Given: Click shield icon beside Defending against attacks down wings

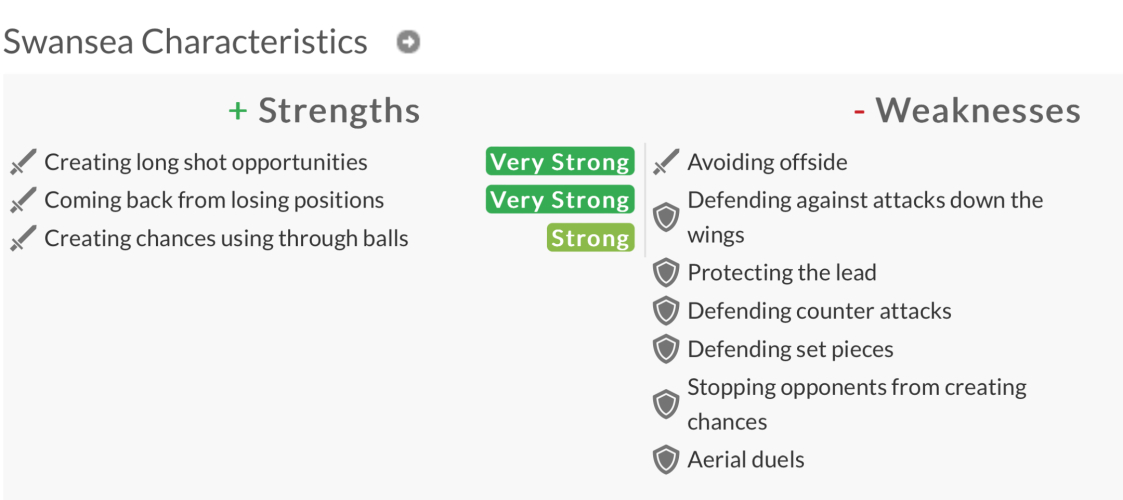Looking at the screenshot, I should click(666, 217).
